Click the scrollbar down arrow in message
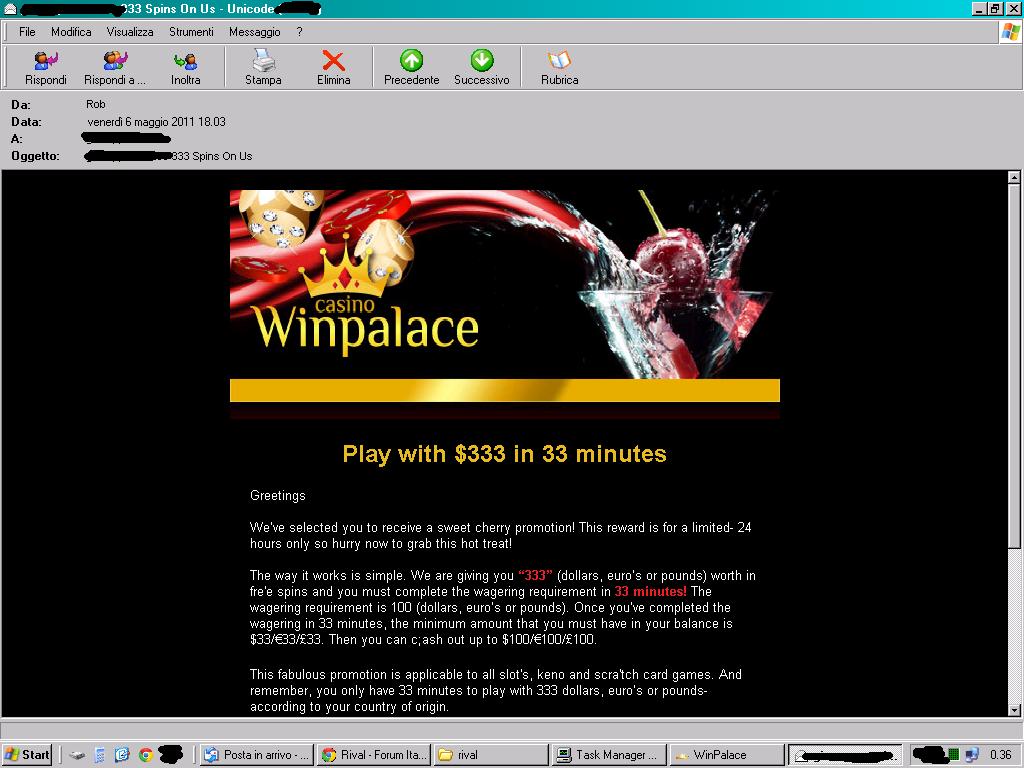Viewport: 1024px width, 768px height. 1014,709
